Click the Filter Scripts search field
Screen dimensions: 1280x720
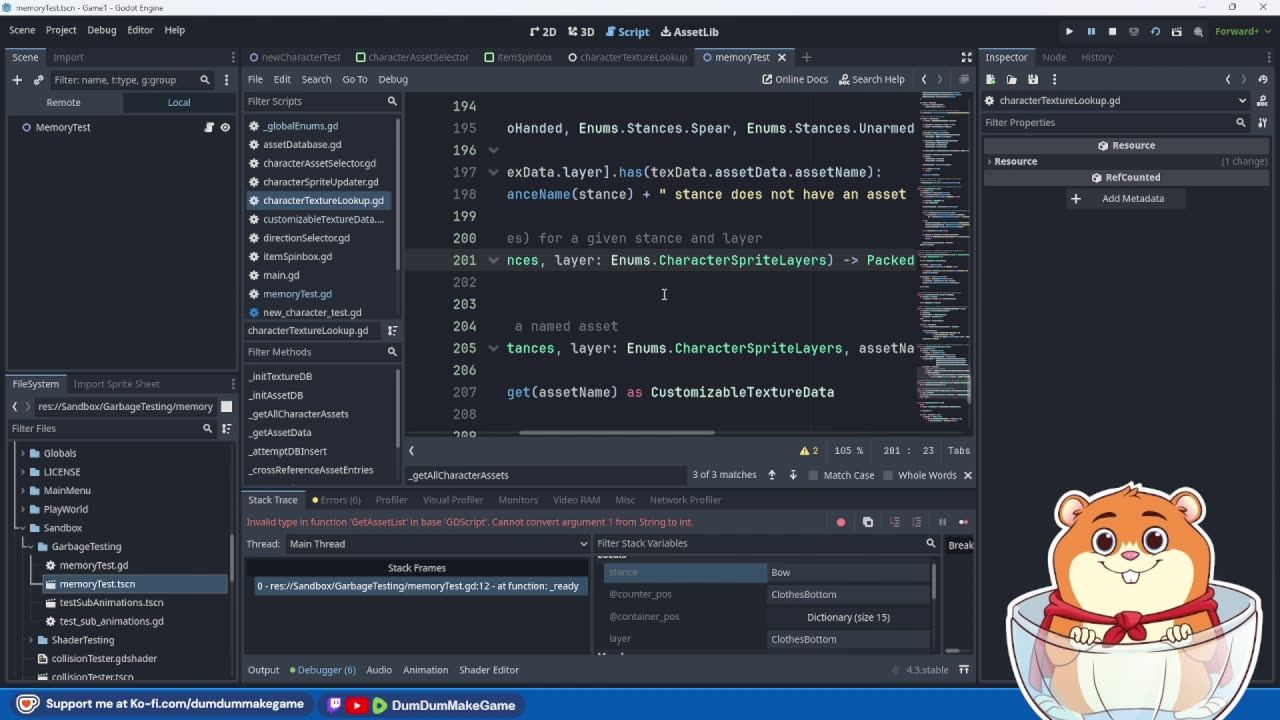322,101
